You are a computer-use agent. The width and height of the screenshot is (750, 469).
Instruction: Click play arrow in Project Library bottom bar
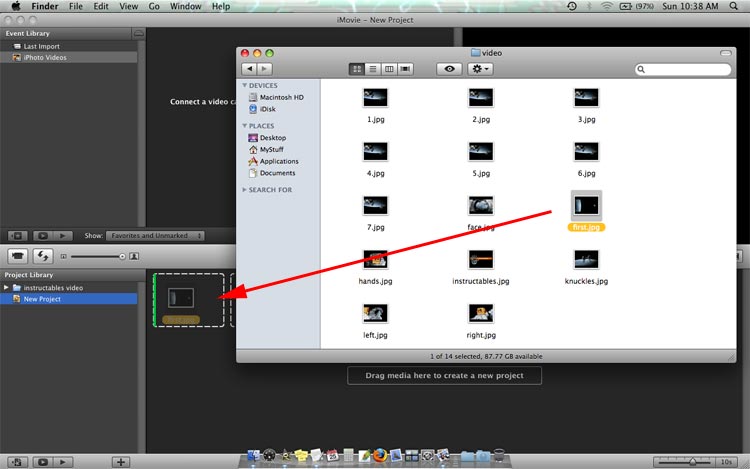[x=62, y=462]
